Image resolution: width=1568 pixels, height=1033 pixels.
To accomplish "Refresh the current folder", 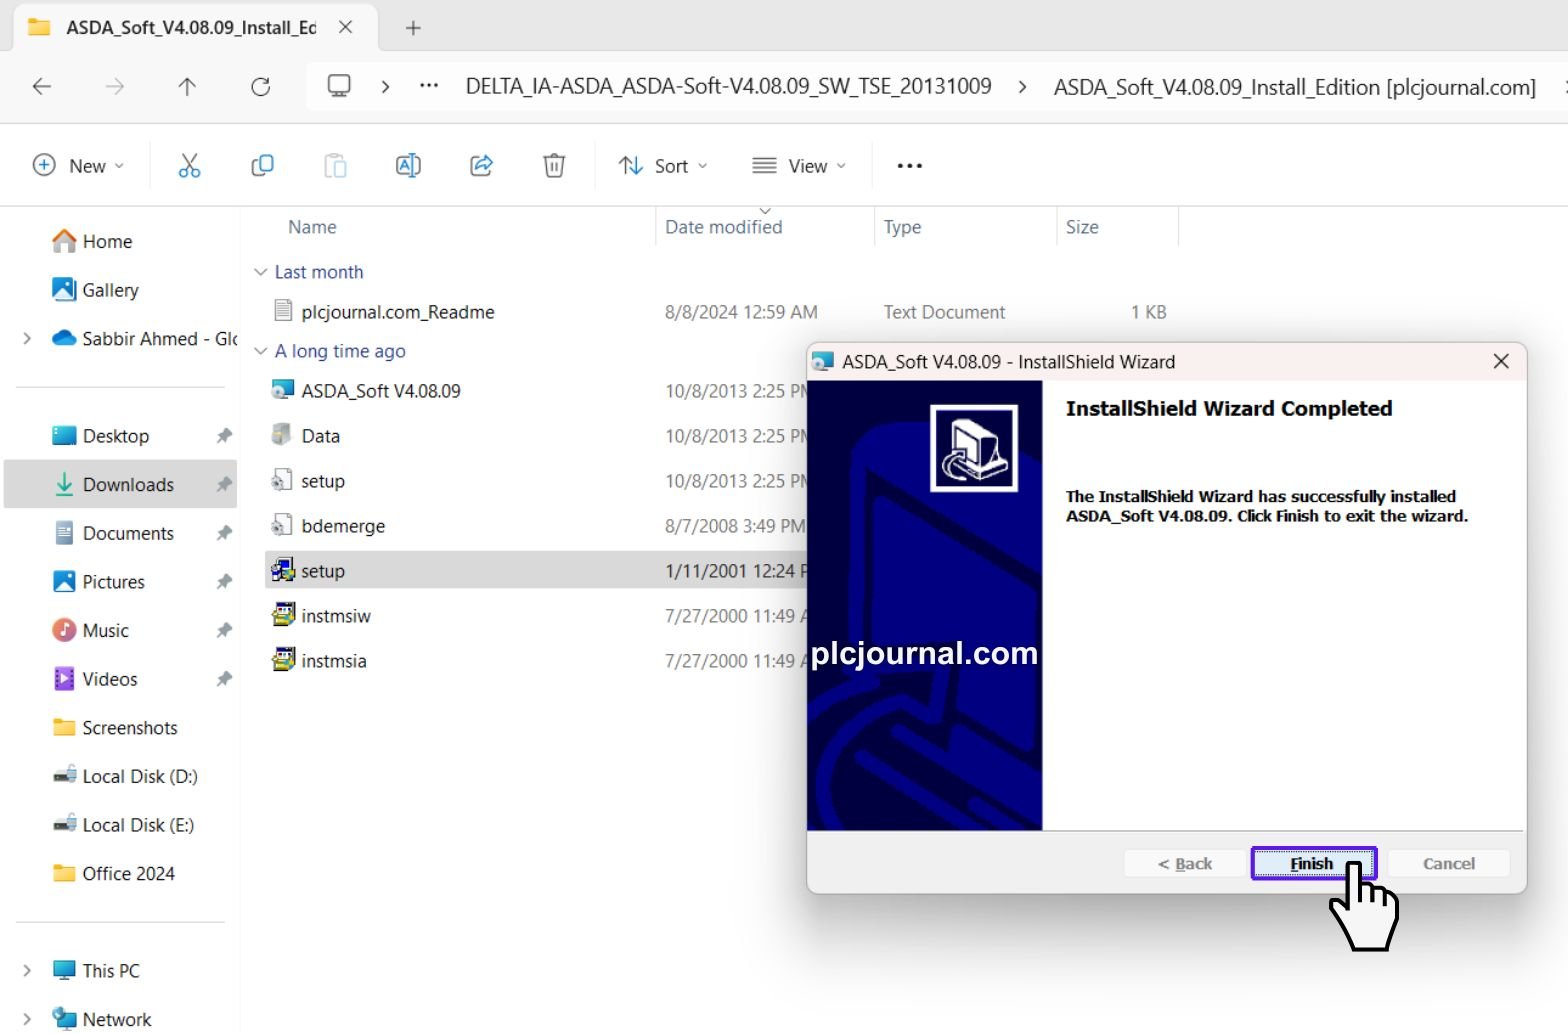I will point(261,87).
